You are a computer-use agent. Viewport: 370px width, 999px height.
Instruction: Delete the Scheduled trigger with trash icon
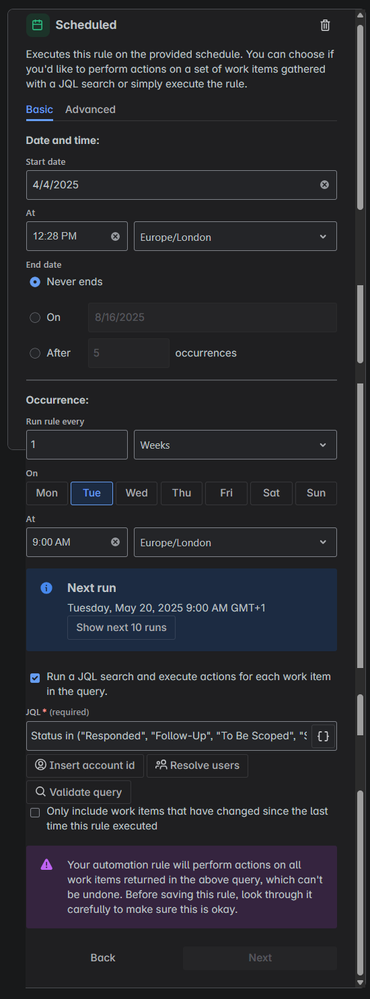tap(325, 25)
